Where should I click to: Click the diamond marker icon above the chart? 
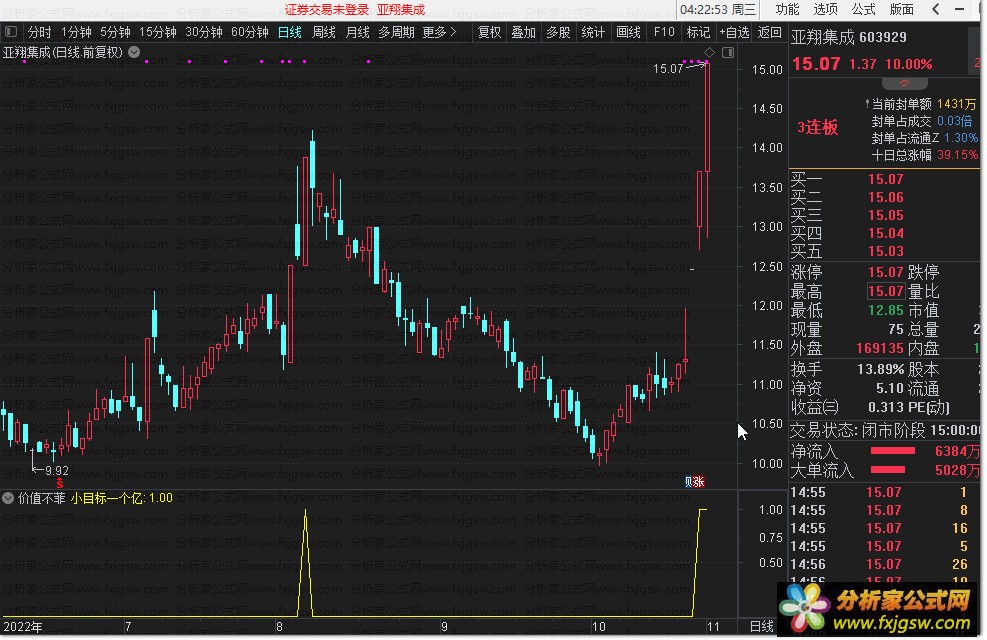pos(709,52)
